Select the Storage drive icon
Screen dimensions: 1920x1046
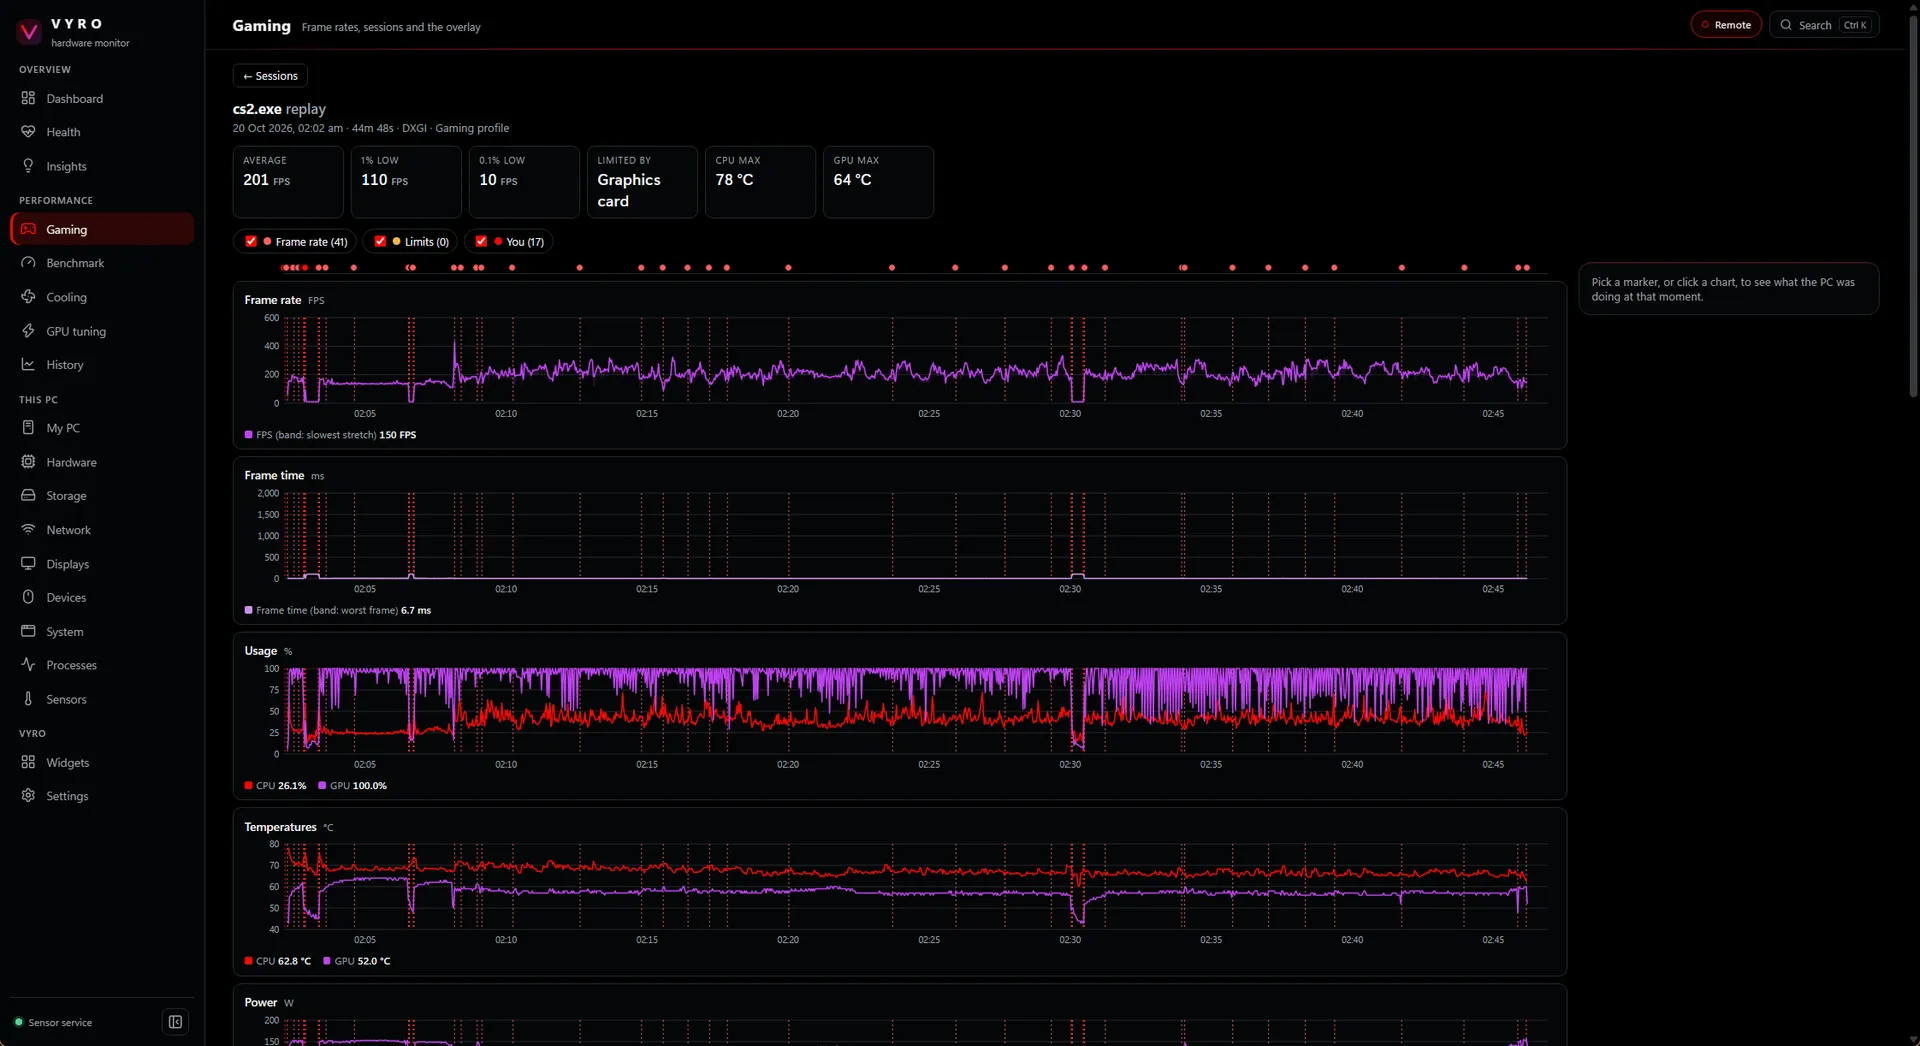pos(28,496)
